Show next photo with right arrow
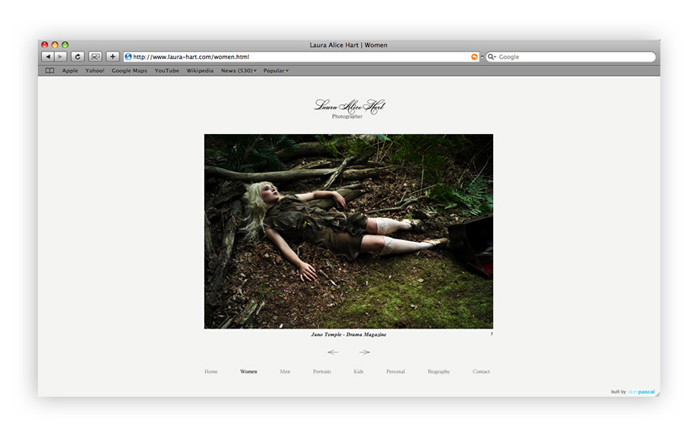 (364, 352)
